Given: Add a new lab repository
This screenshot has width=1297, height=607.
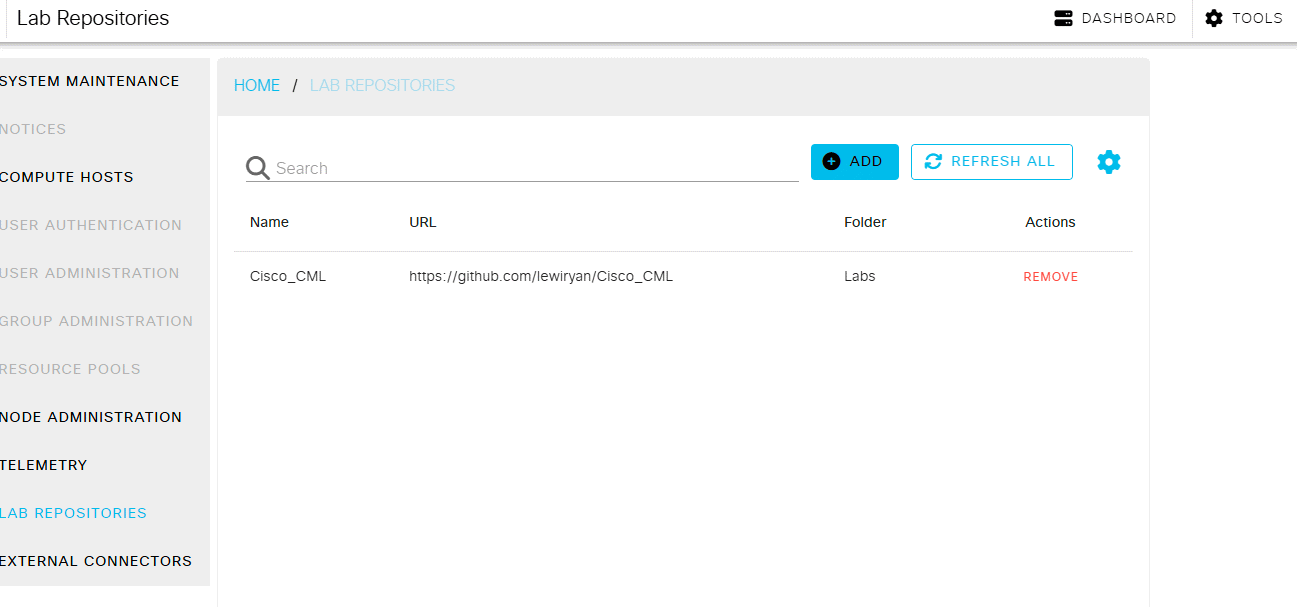Looking at the screenshot, I should click(x=855, y=162).
